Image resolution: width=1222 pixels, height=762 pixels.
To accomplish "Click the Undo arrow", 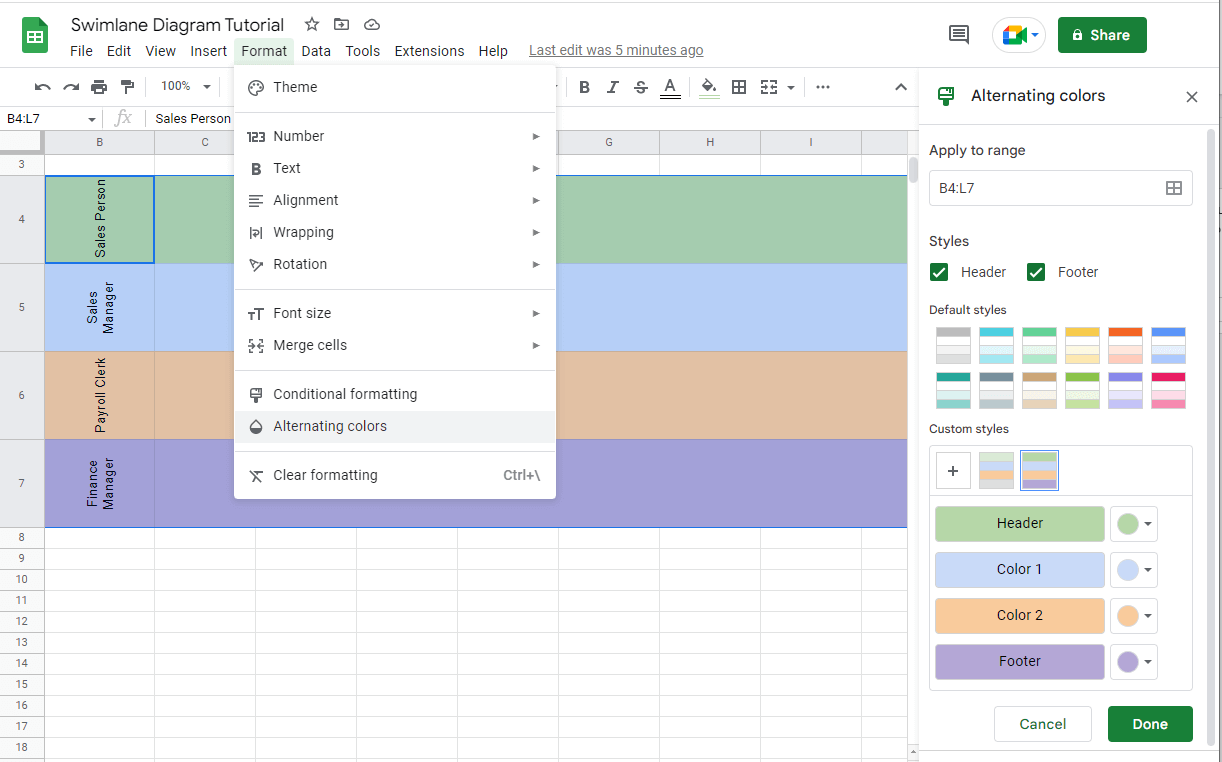I will pyautogui.click(x=41, y=87).
